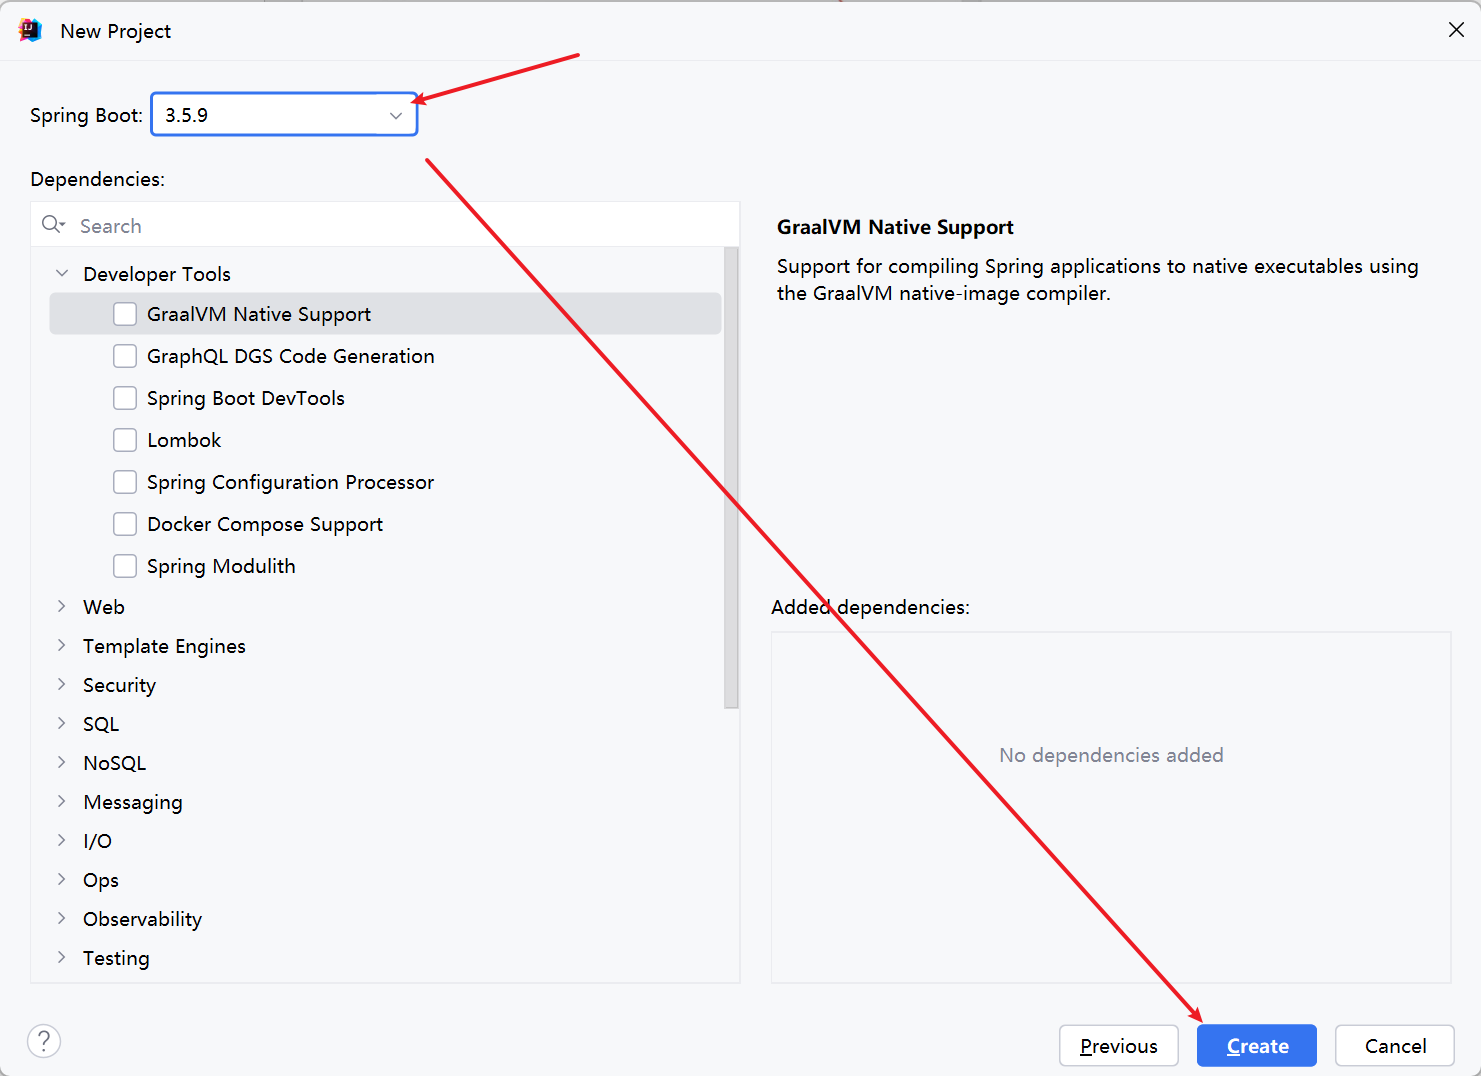Collapse the Developer Tools category
Screen dimensions: 1481x1076
62,273
